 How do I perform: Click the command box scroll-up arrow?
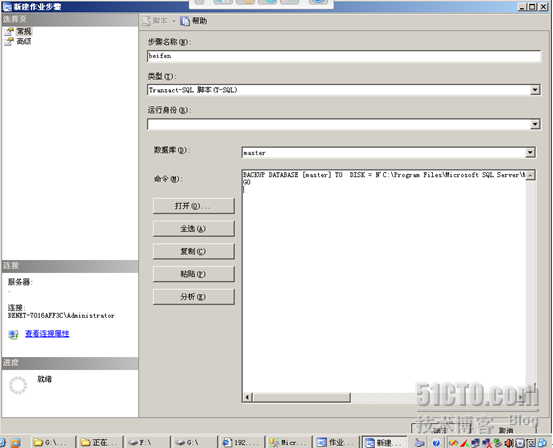pos(530,175)
